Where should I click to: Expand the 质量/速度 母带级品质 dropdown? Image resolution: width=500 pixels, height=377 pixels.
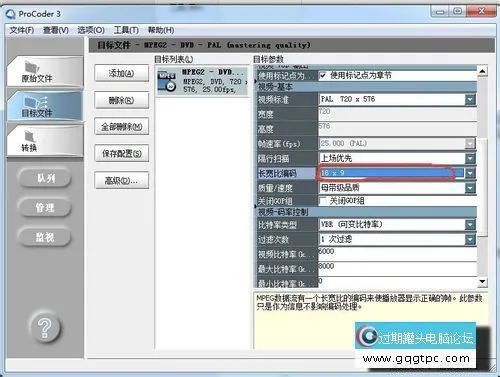coord(470,188)
